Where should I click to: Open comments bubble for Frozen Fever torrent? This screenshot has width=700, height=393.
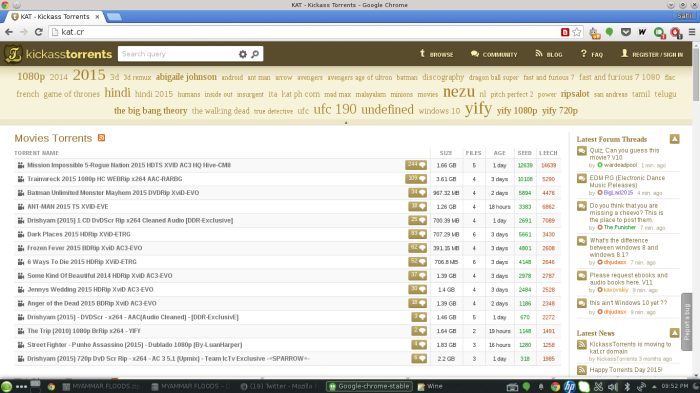(417, 248)
